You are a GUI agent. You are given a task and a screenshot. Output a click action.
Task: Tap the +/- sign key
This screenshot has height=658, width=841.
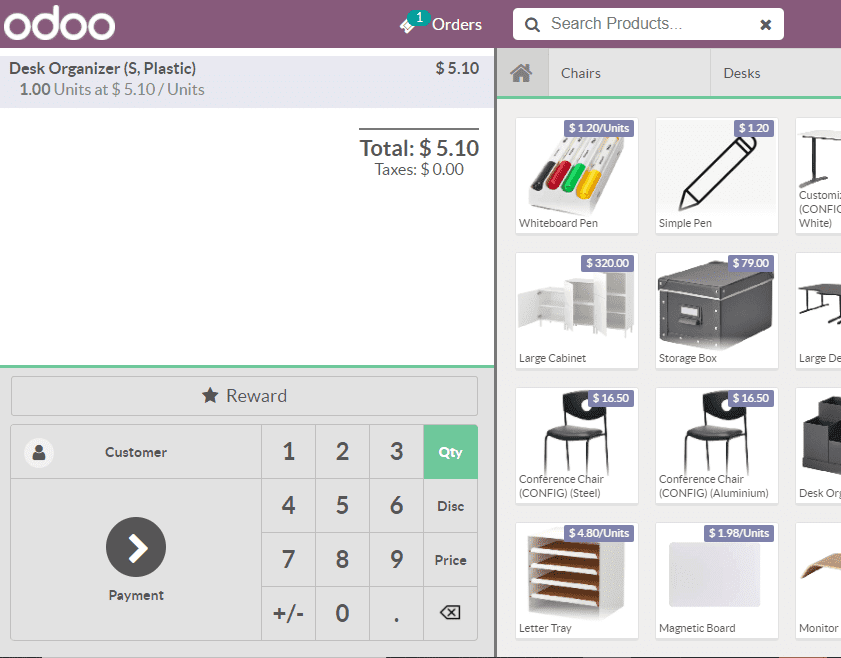(289, 613)
